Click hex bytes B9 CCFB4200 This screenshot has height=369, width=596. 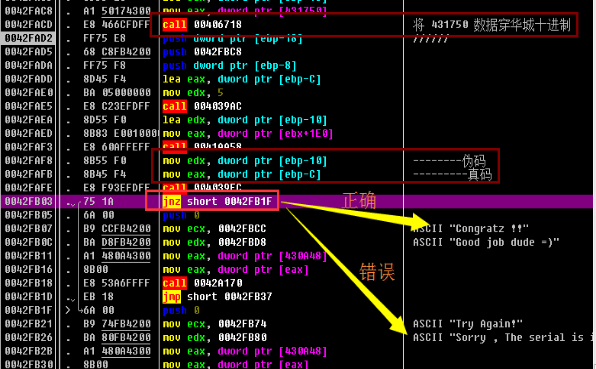[x=116, y=228]
